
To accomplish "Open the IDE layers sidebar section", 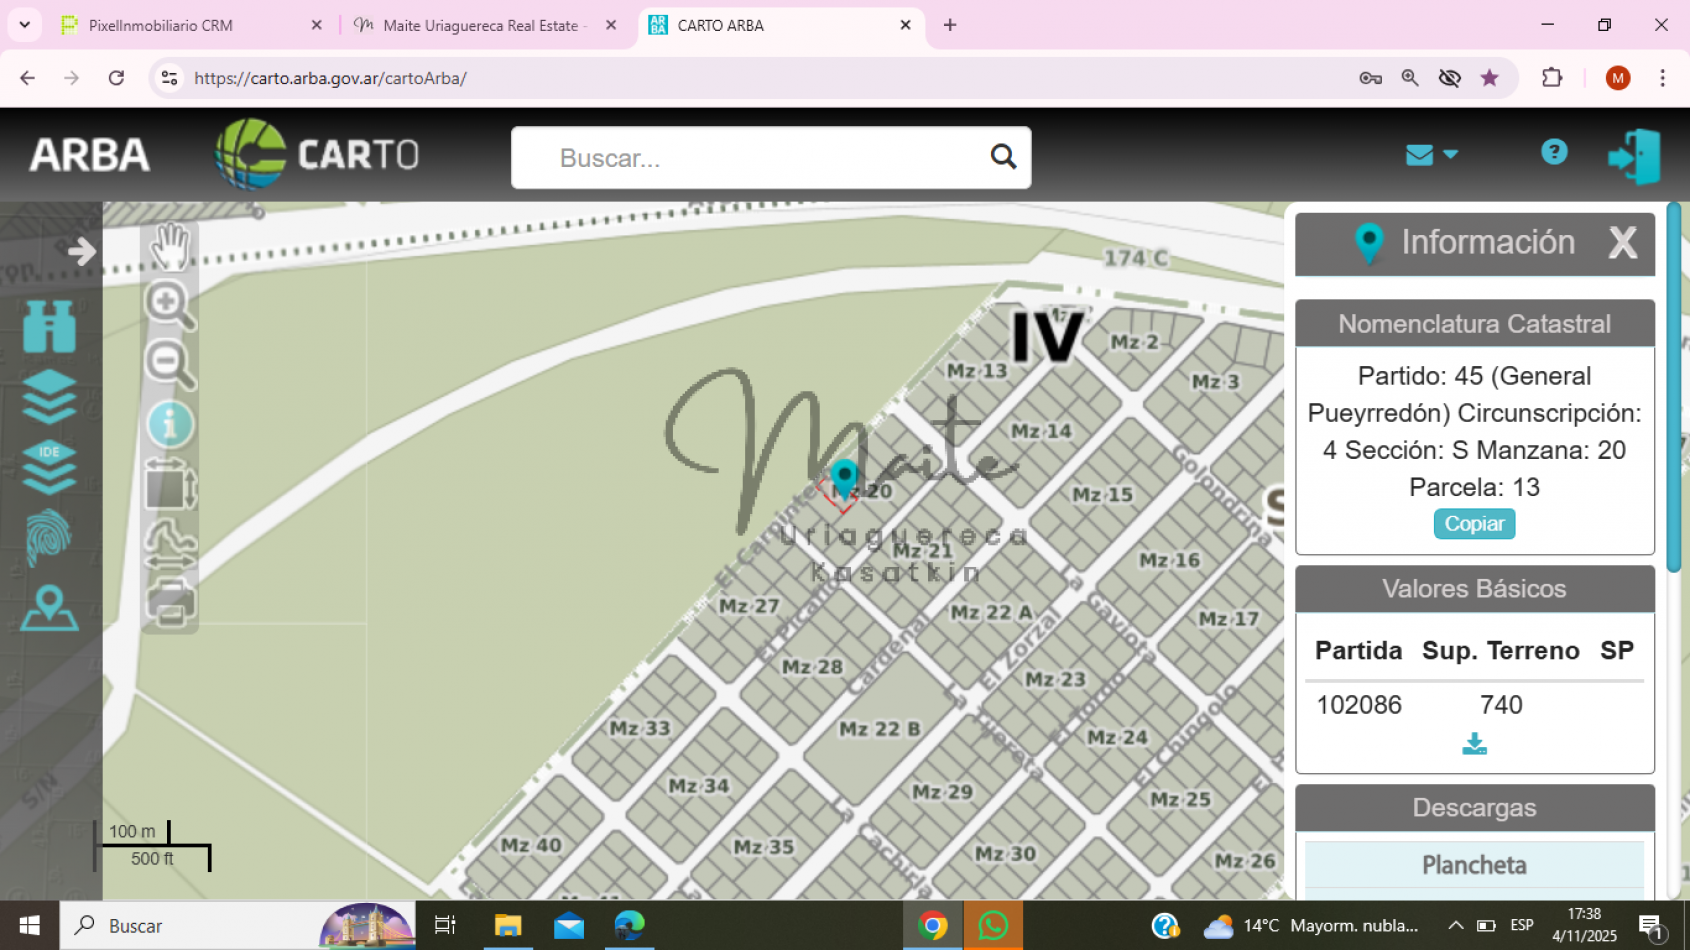I will coord(49,464).
